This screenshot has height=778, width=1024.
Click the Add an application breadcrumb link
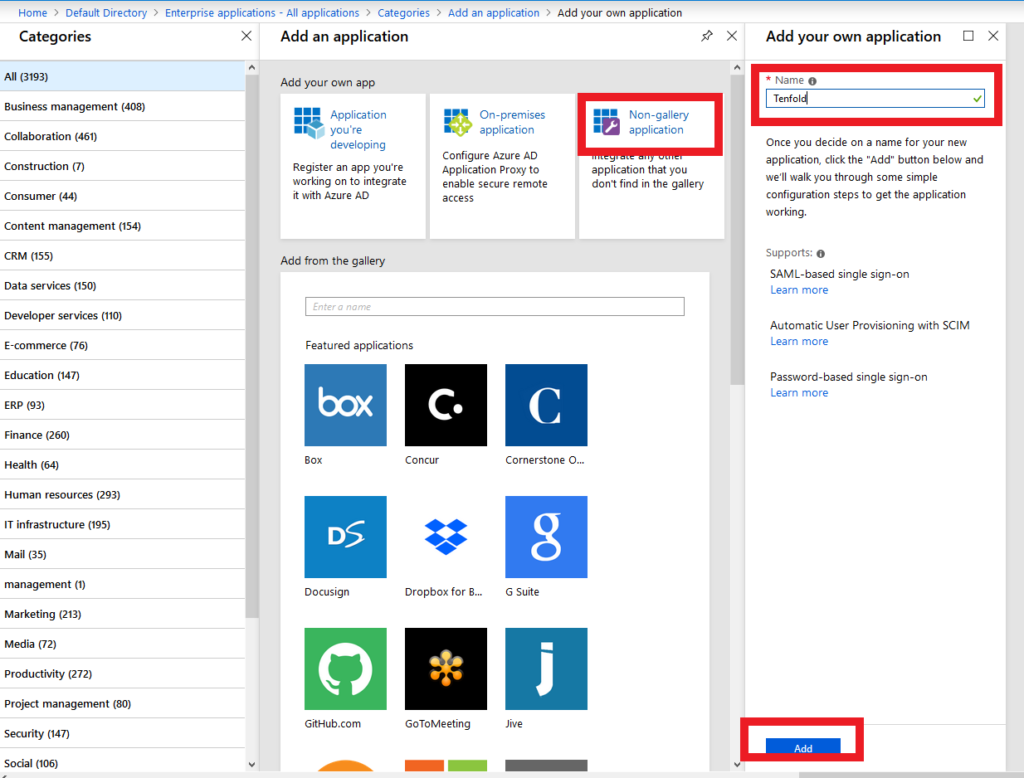494,12
